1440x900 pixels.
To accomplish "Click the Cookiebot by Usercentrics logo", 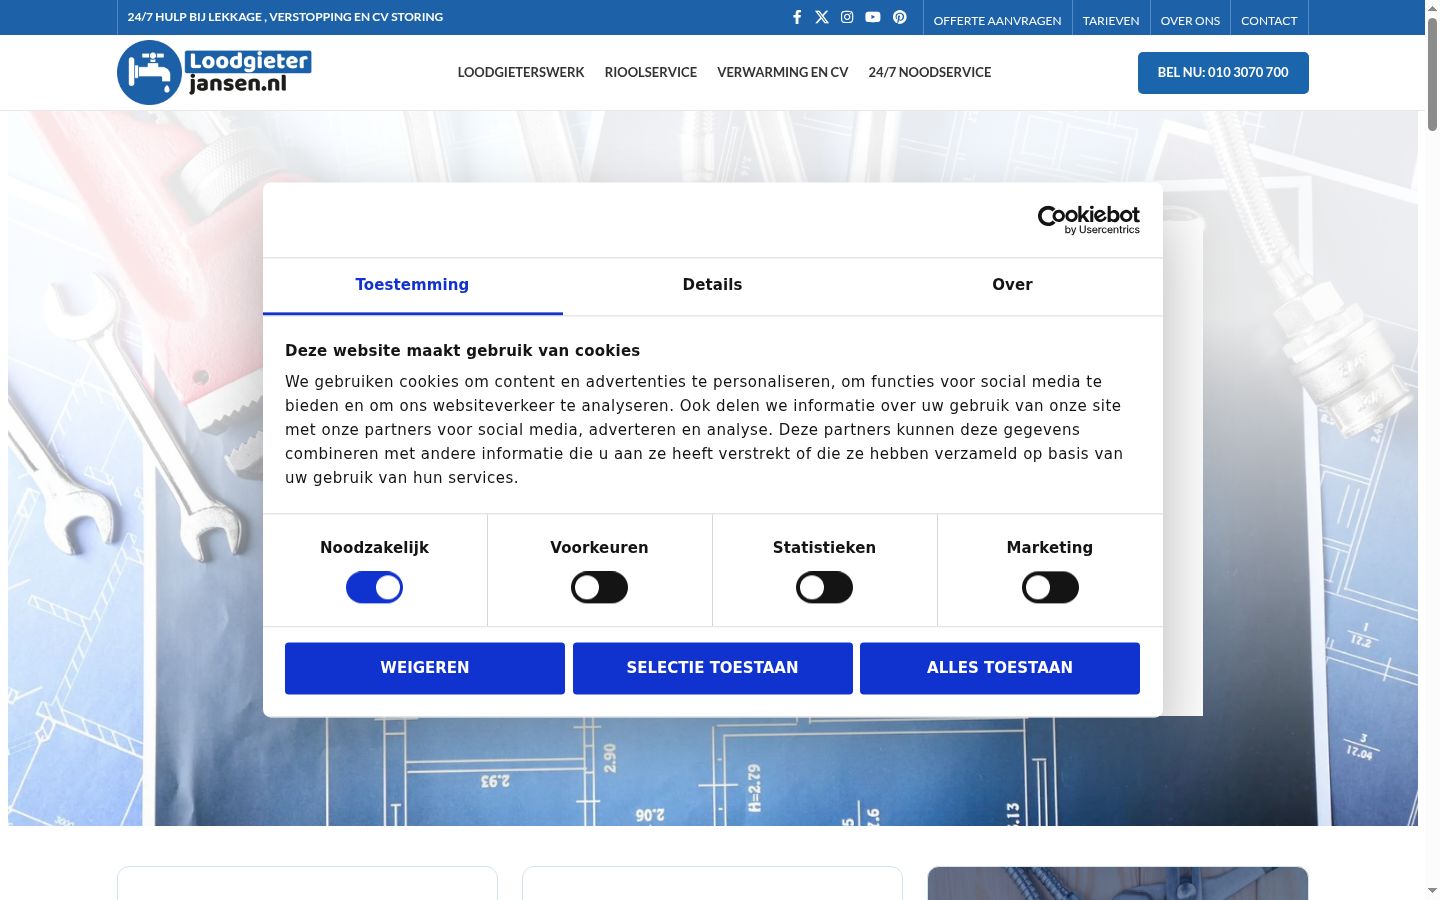I will (x=1089, y=220).
